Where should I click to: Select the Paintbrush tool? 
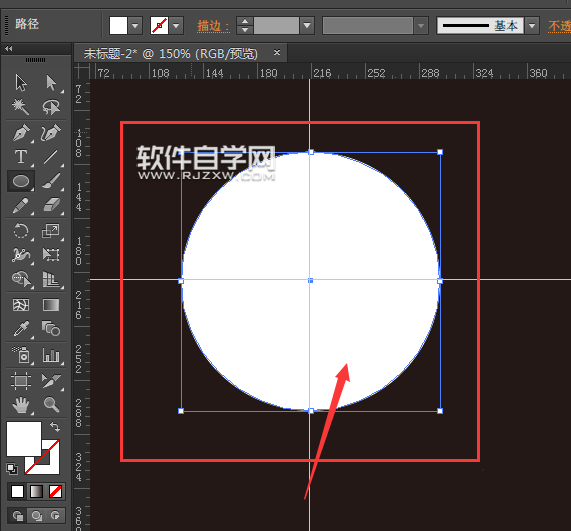(51, 181)
